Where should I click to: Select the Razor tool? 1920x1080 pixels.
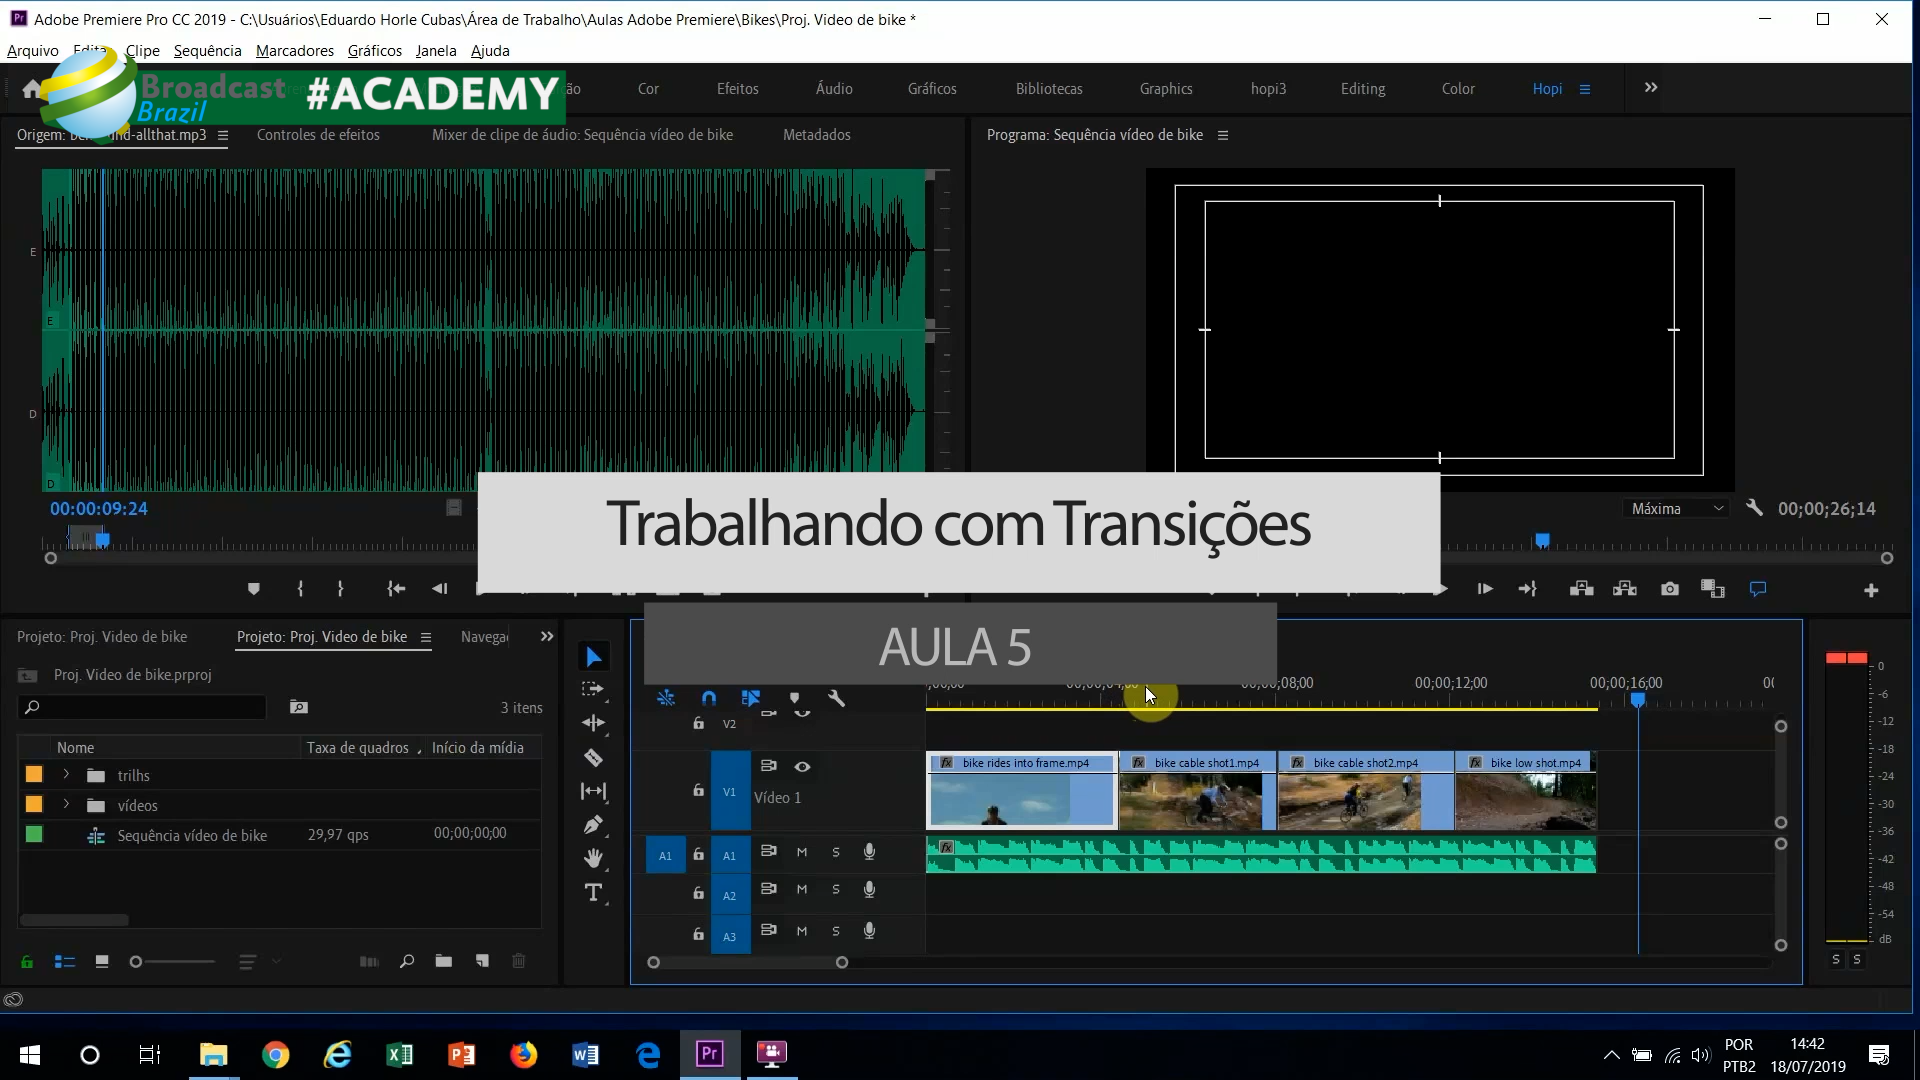pos(593,757)
